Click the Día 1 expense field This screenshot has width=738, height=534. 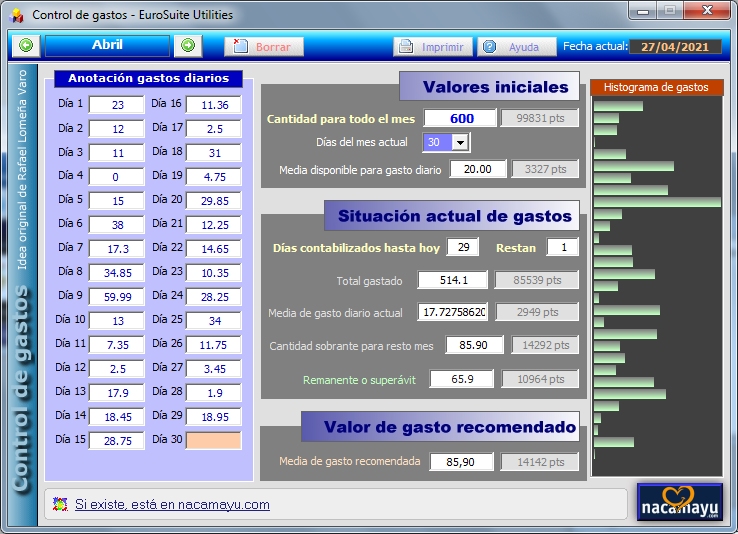click(x=116, y=105)
